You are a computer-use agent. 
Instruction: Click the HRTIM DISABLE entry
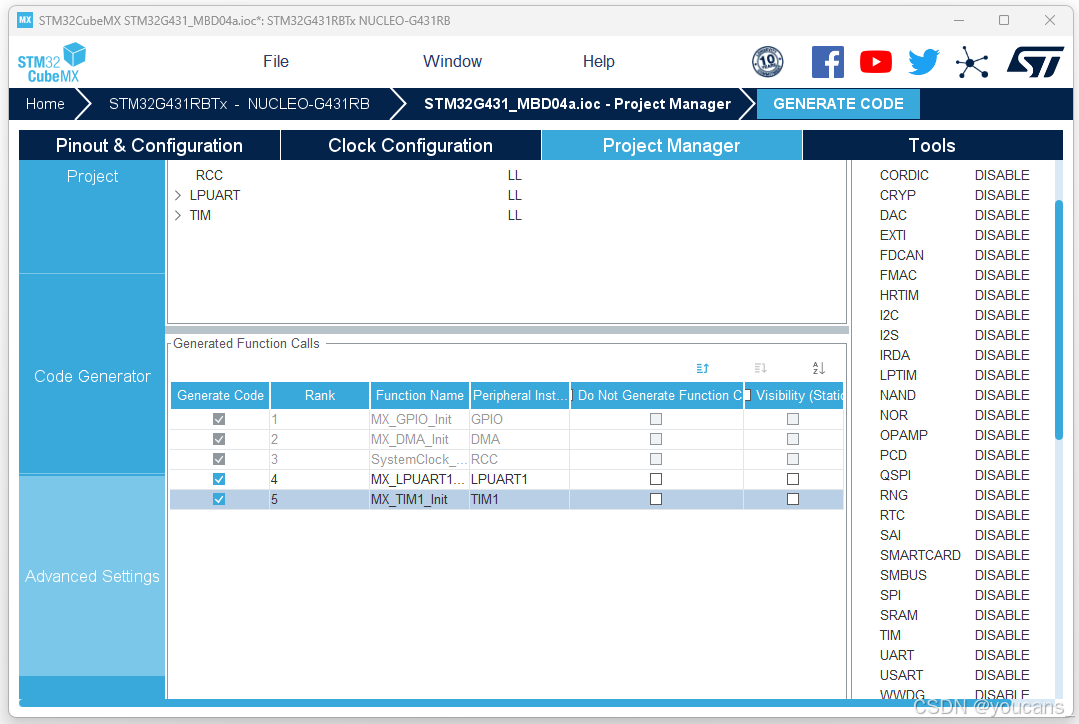coord(954,295)
